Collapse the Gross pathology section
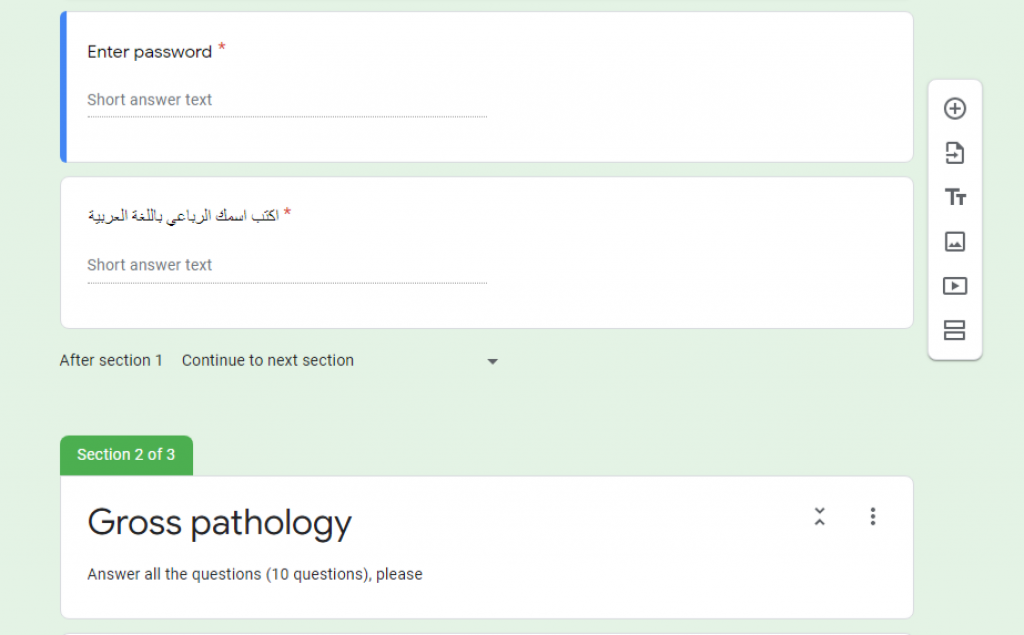The image size is (1024, 635). [x=819, y=516]
